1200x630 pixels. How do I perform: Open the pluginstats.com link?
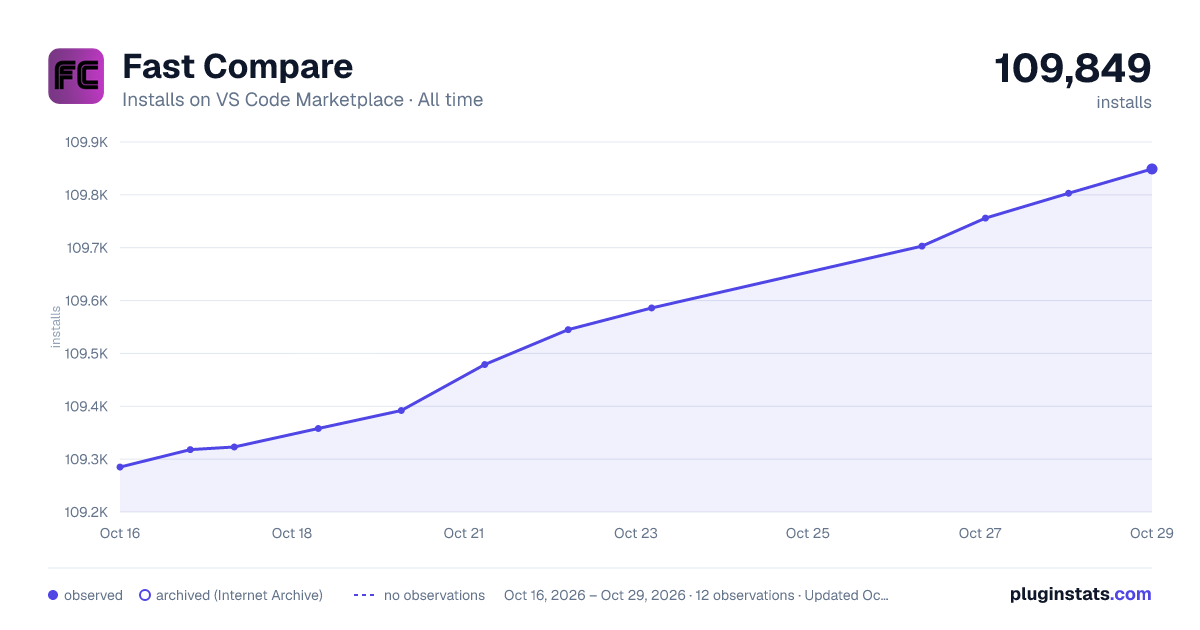pyautogui.click(x=1081, y=594)
